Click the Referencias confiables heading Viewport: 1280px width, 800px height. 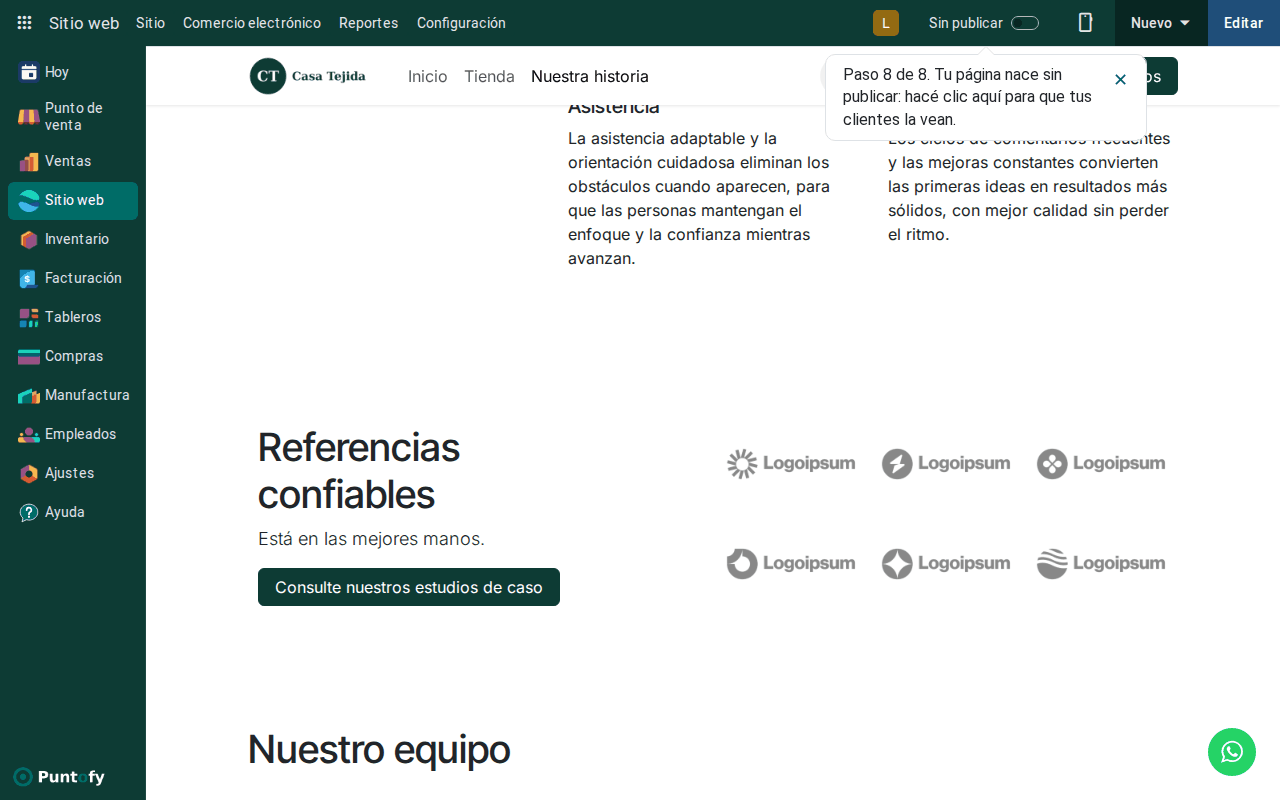pyautogui.click(x=359, y=471)
